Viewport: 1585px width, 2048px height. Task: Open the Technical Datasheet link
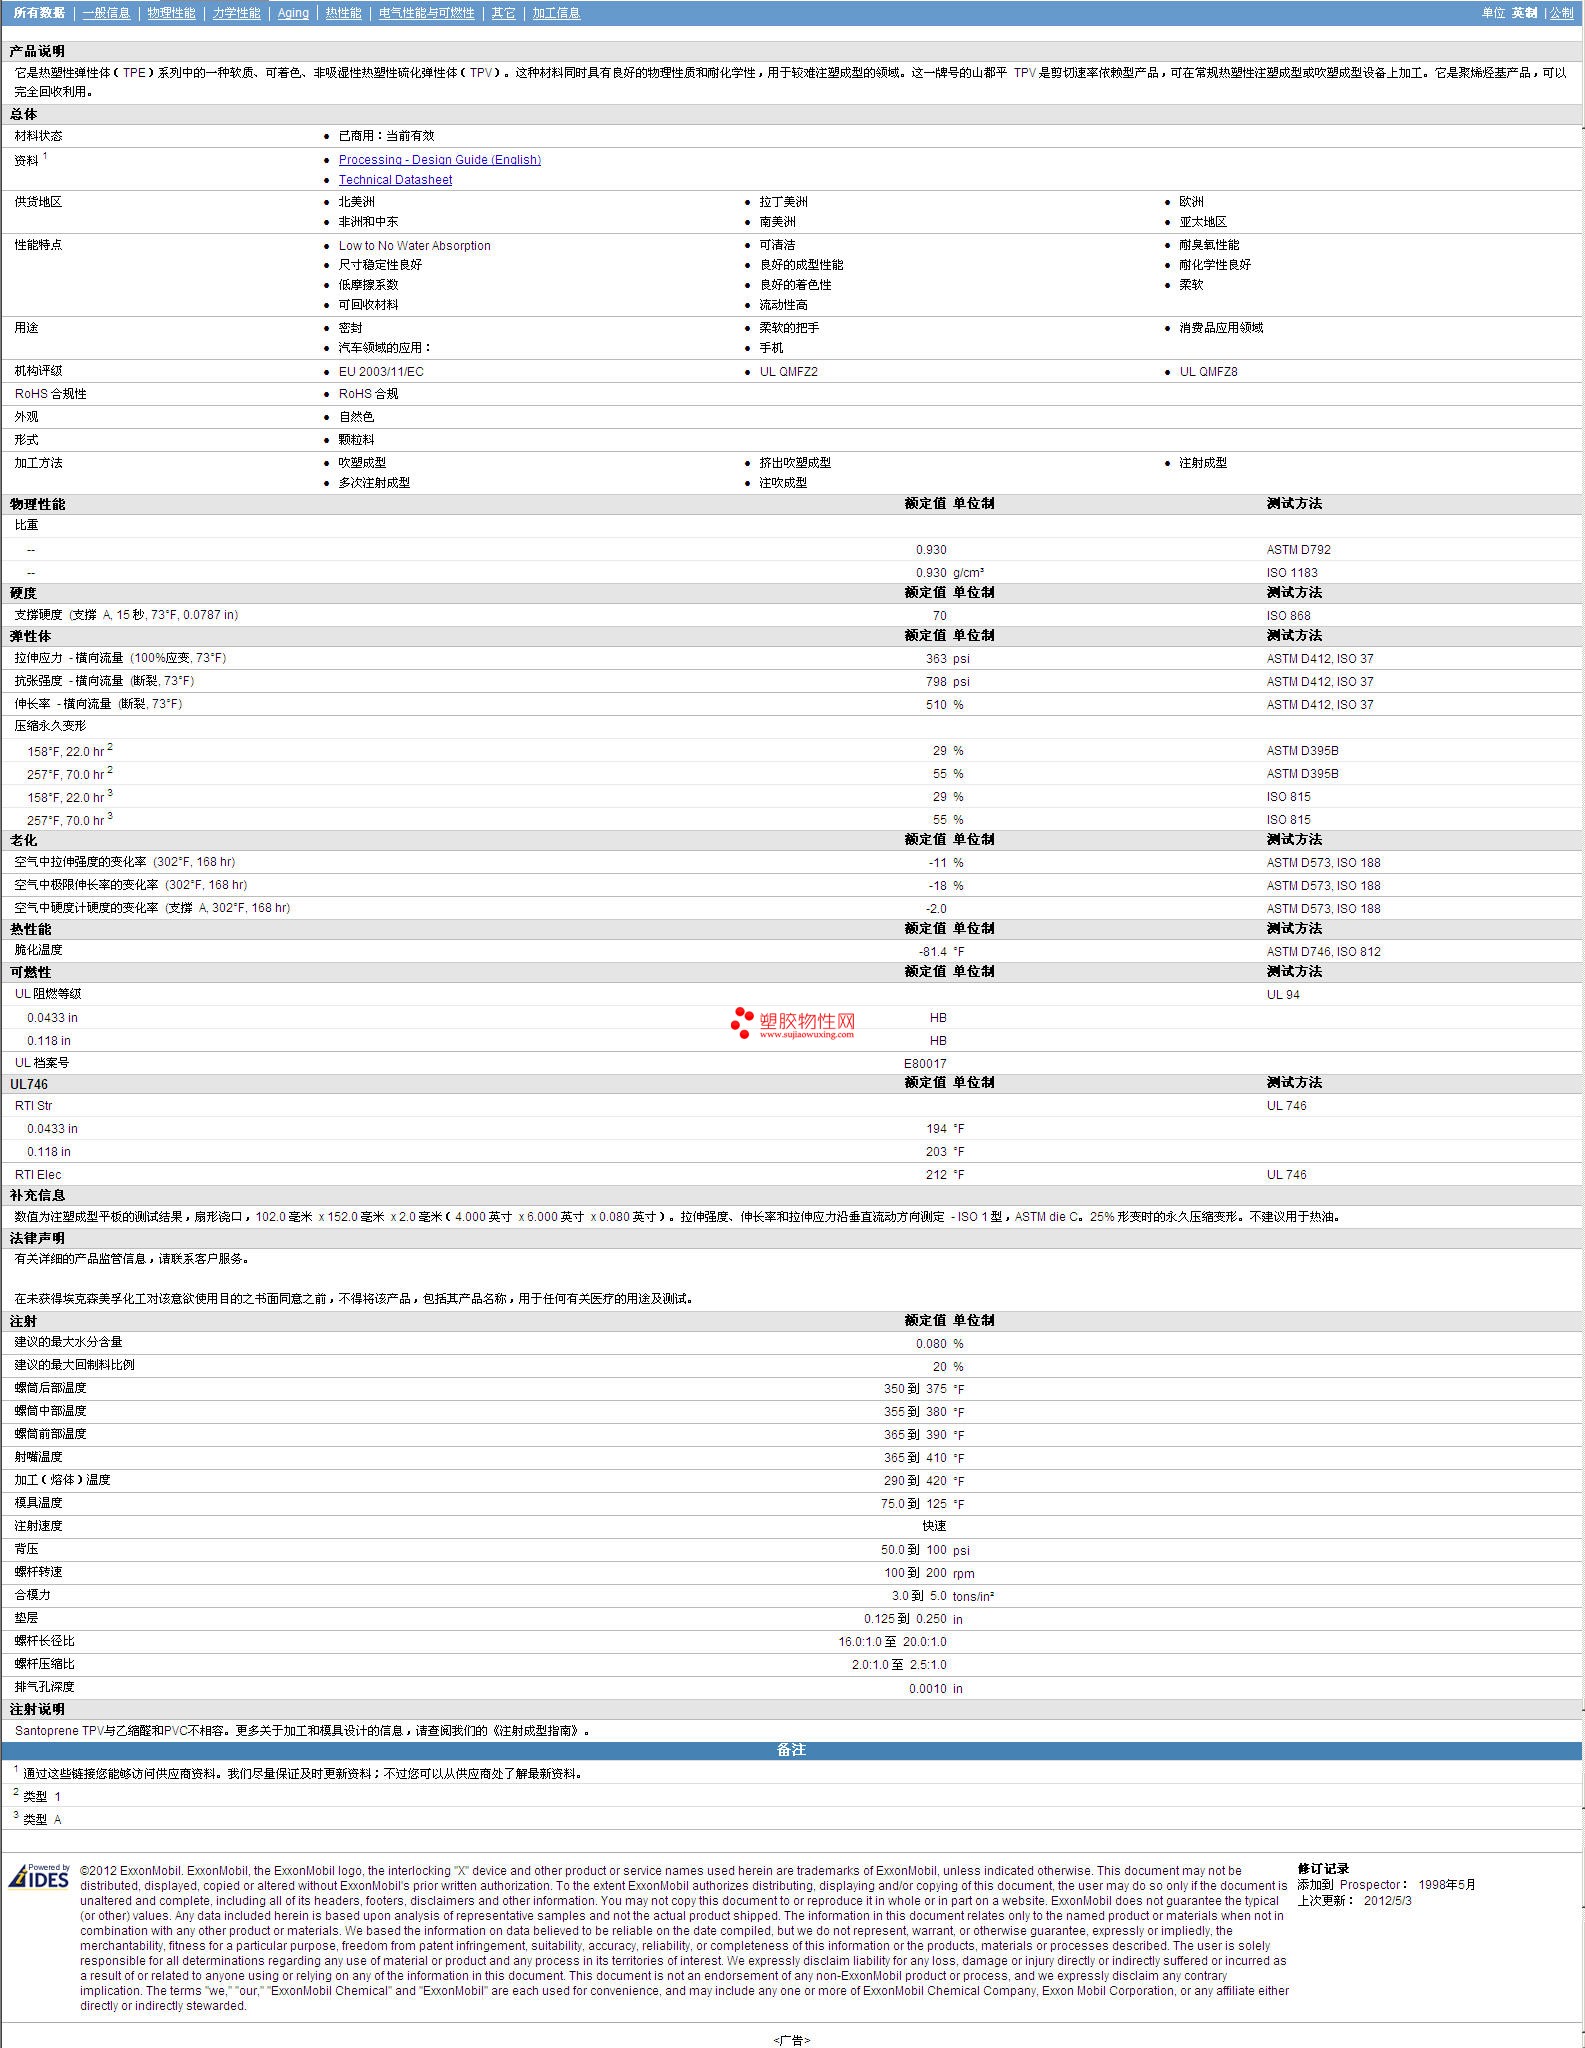[395, 180]
